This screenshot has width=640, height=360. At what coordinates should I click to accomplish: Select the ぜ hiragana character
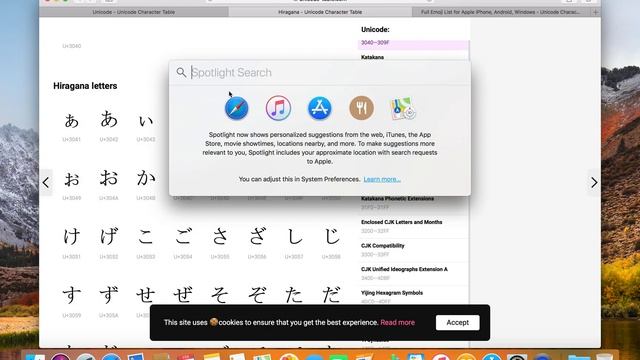point(182,295)
